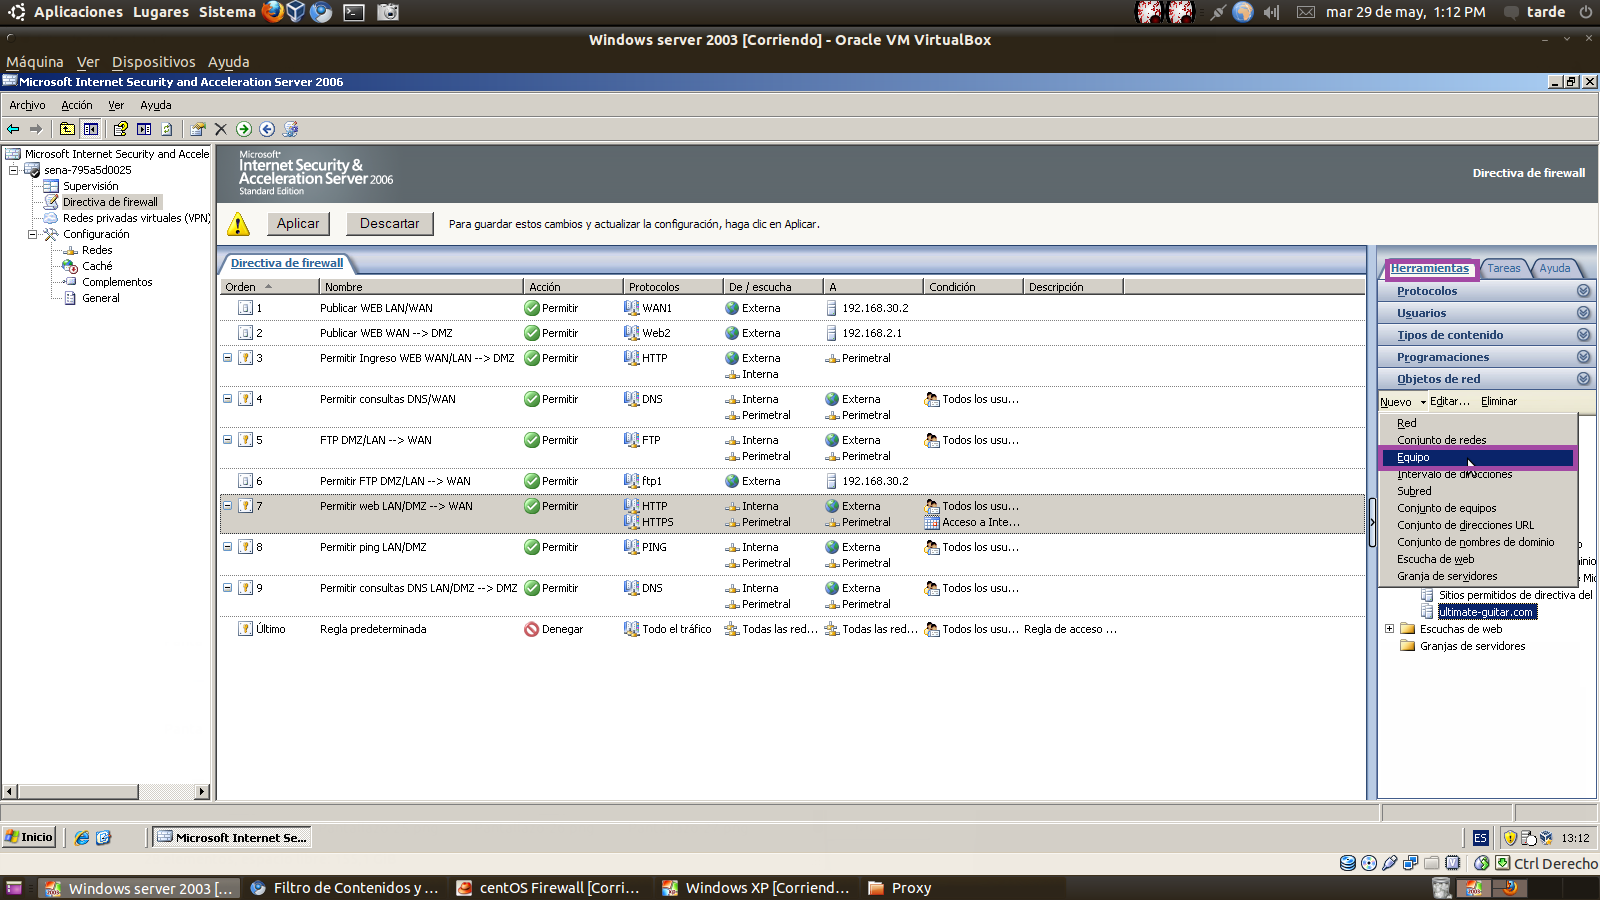Click the properties toolbar icon beside the X
The image size is (1600, 900).
coord(197,129)
